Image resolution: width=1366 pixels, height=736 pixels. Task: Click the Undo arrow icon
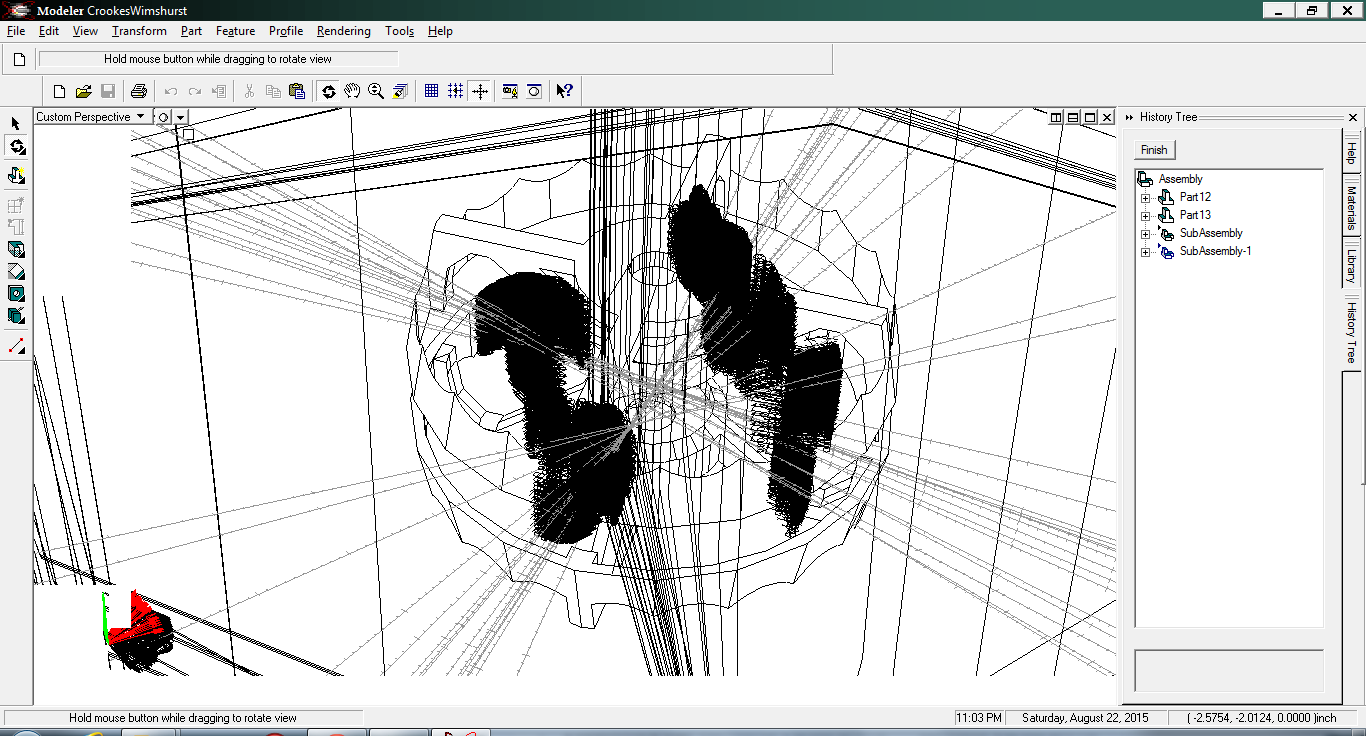[x=171, y=91]
